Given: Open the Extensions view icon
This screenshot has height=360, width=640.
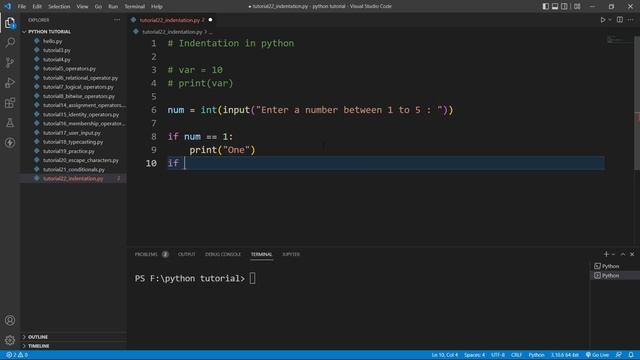Looking at the screenshot, I should [x=10, y=102].
